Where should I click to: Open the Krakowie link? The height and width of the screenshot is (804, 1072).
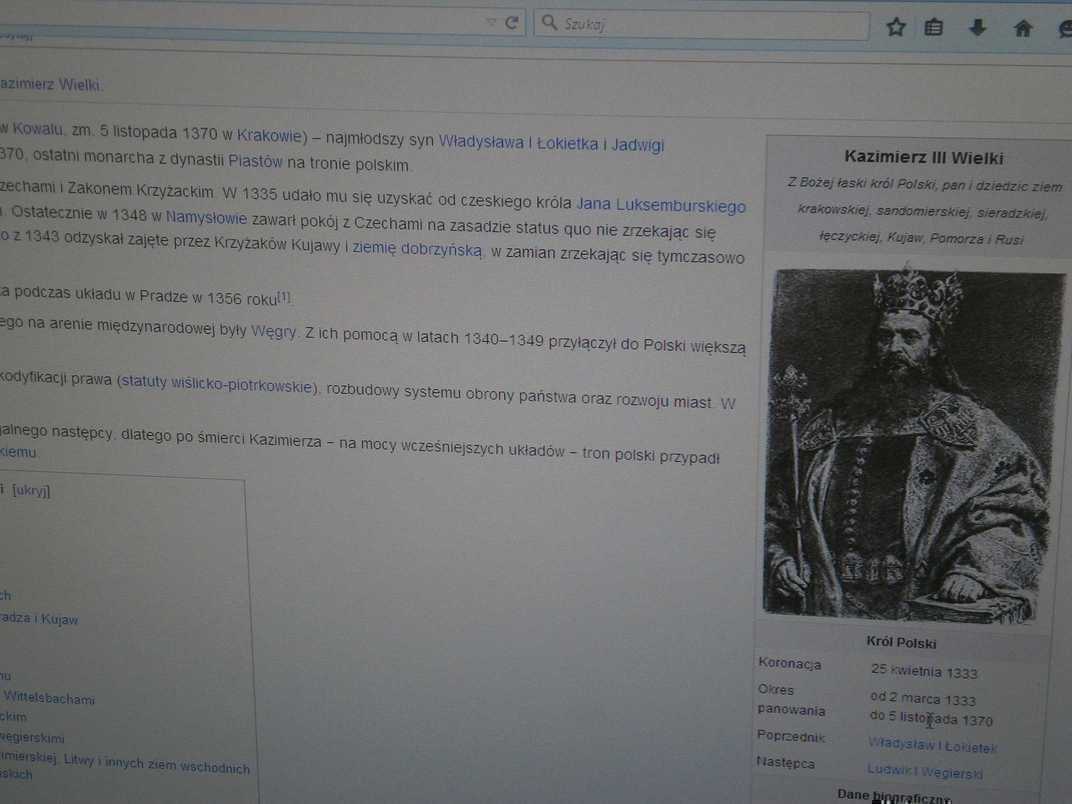[x=269, y=135]
